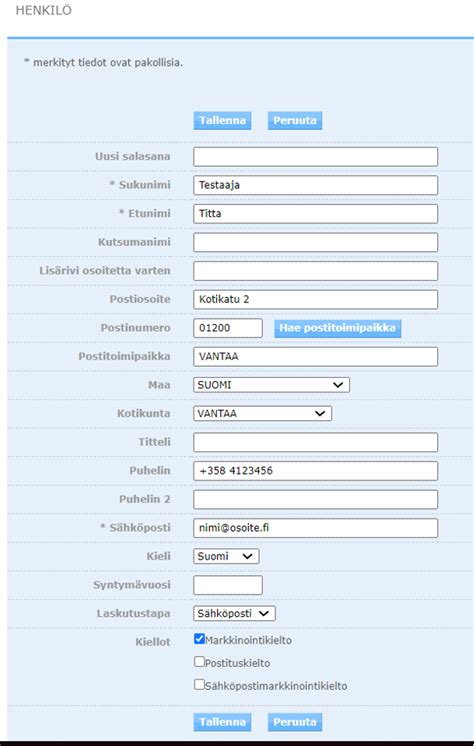Click the Syntymävuosi birth year field
474x746 pixels.
click(x=227, y=585)
